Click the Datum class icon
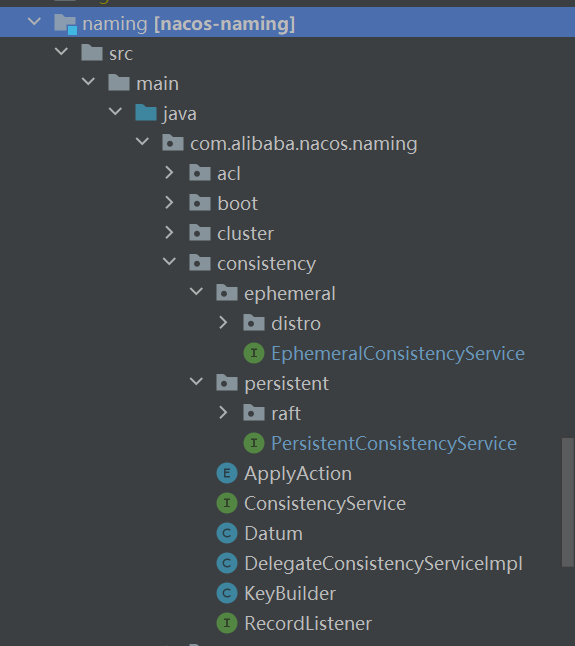Image resolution: width=575 pixels, height=646 pixels. pyautogui.click(x=227, y=534)
